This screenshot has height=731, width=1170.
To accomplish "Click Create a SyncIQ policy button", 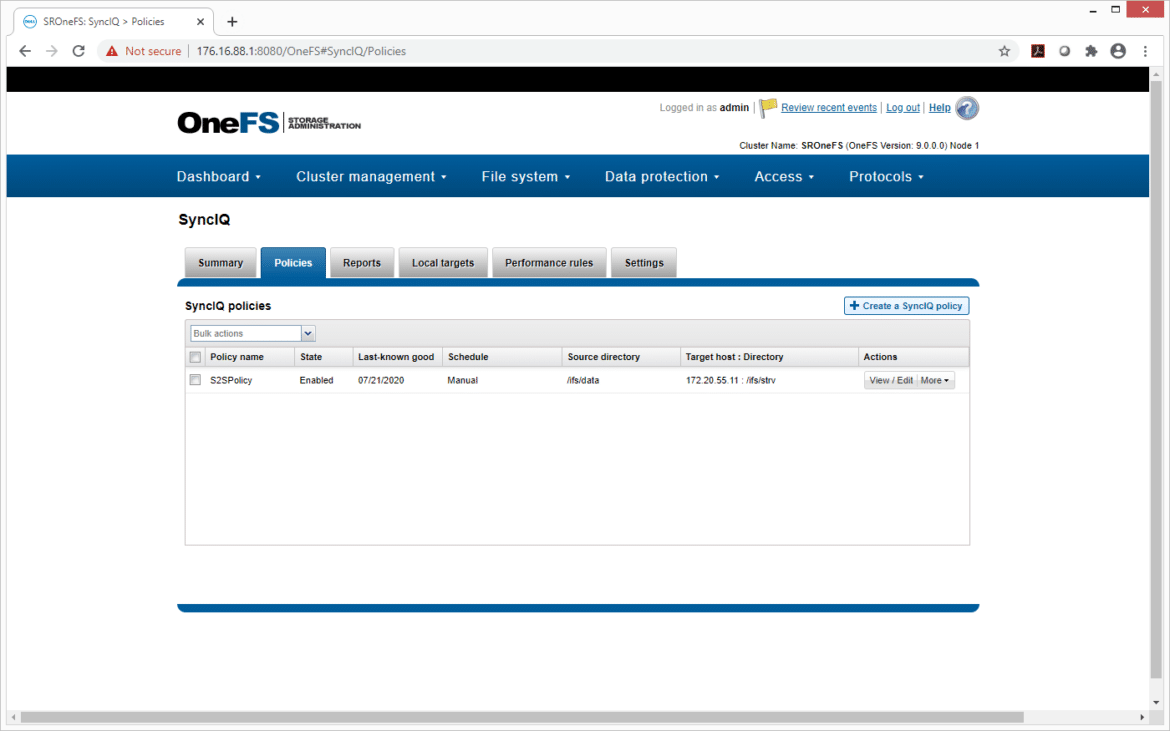I will click(x=907, y=306).
